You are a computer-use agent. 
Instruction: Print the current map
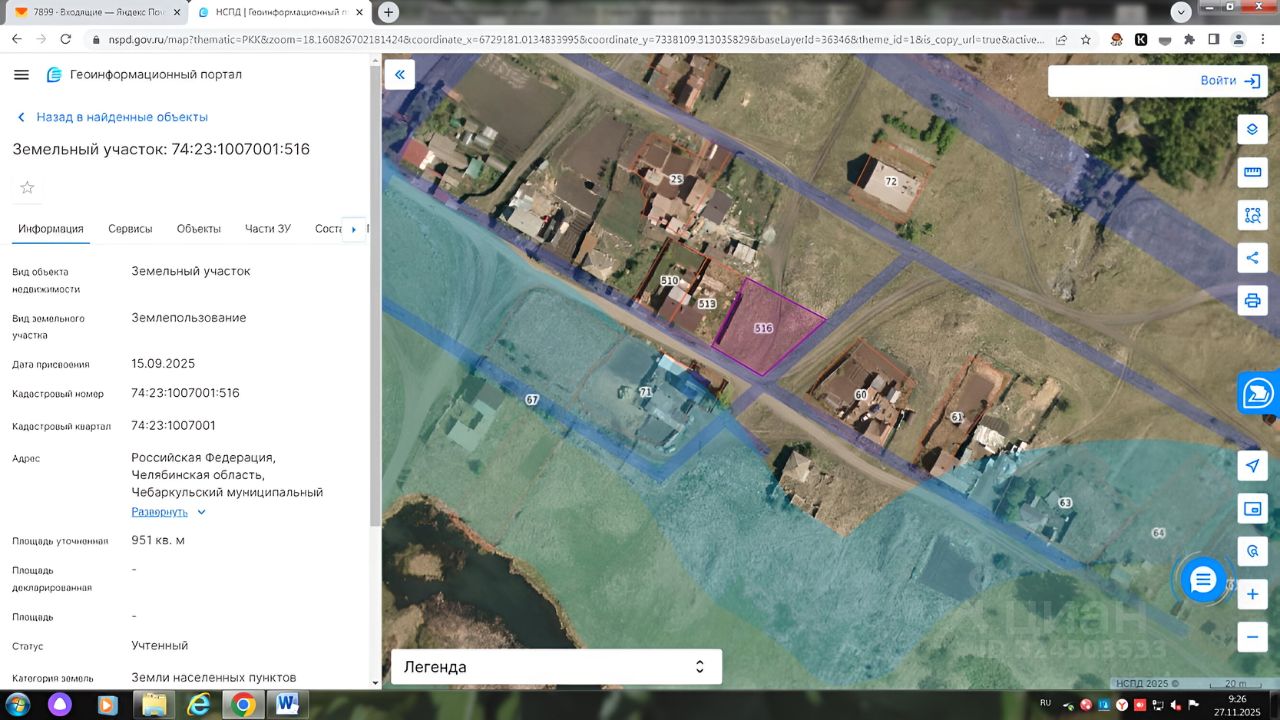click(1252, 300)
